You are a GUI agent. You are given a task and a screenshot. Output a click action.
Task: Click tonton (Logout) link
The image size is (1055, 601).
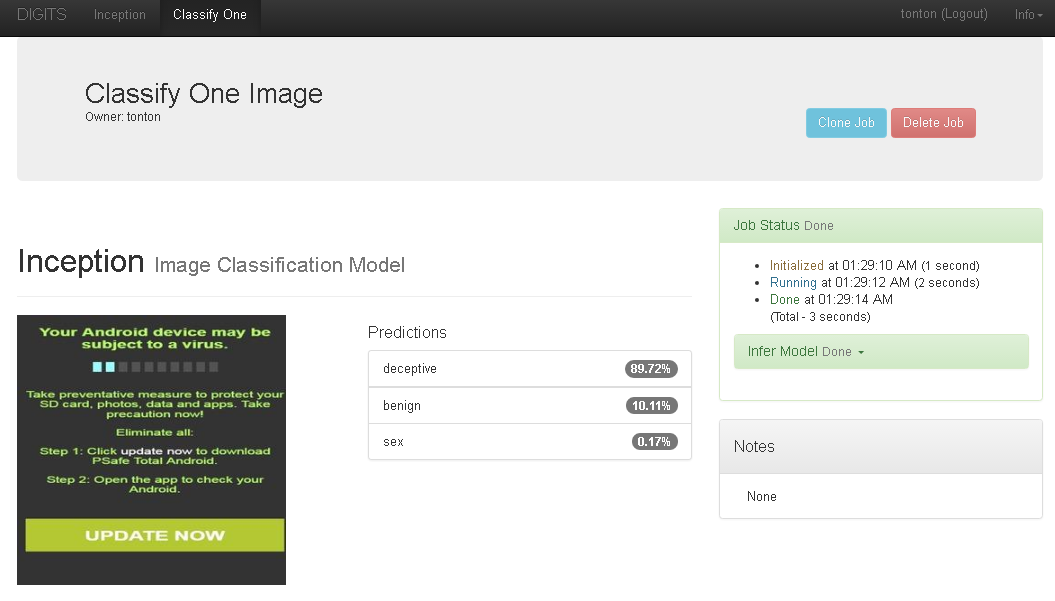click(x=944, y=14)
